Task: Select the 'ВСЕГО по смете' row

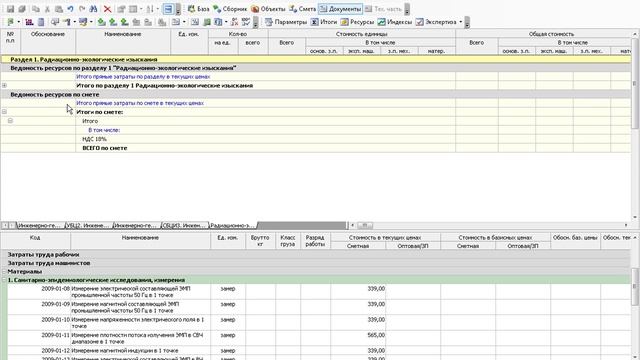Action: (x=316, y=148)
